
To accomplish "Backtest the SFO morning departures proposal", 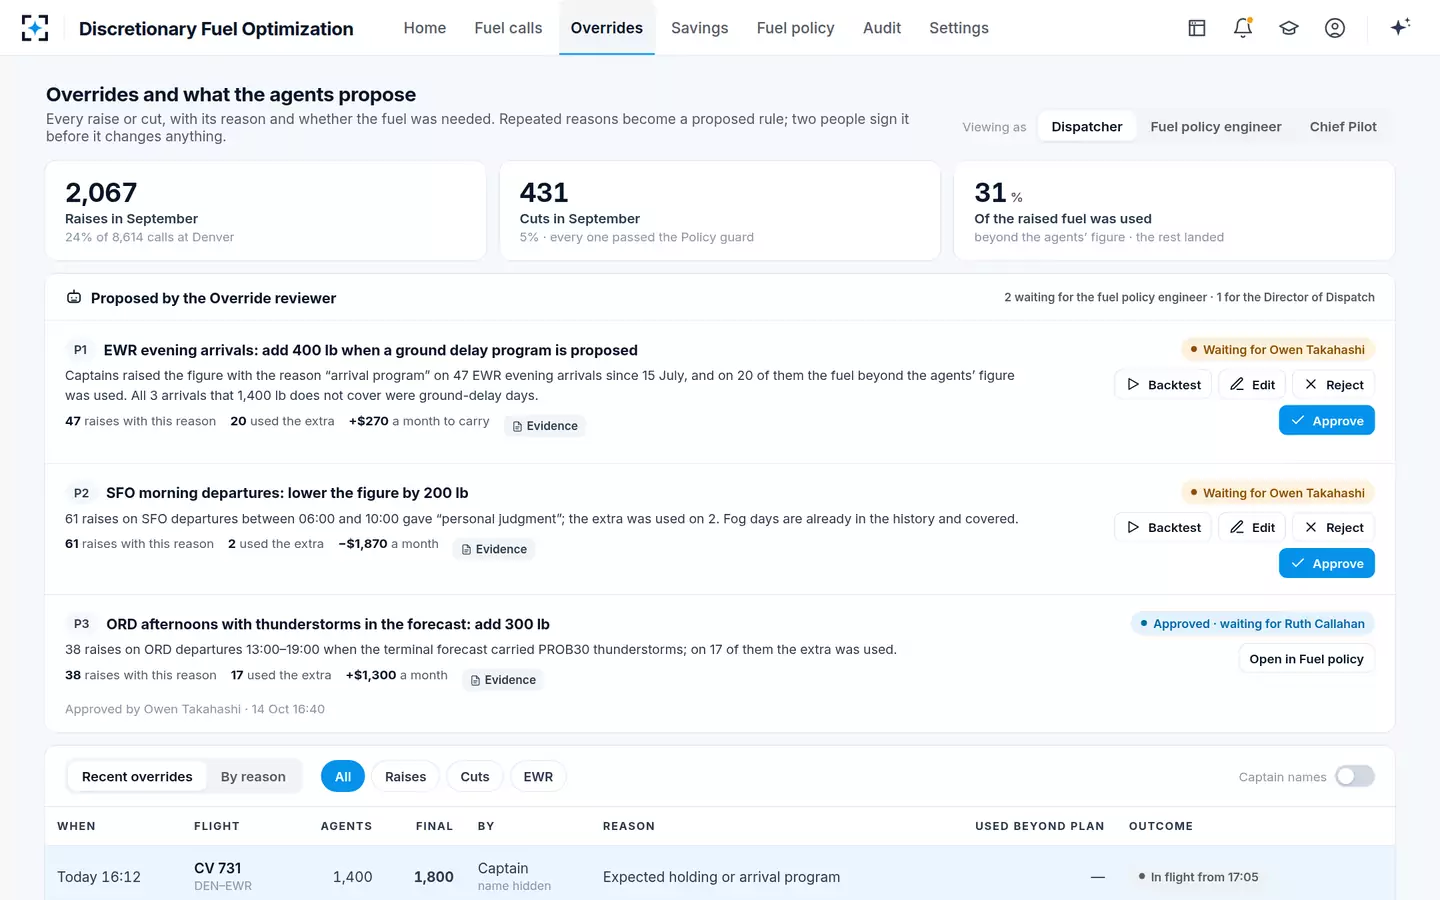I will (x=1163, y=528).
